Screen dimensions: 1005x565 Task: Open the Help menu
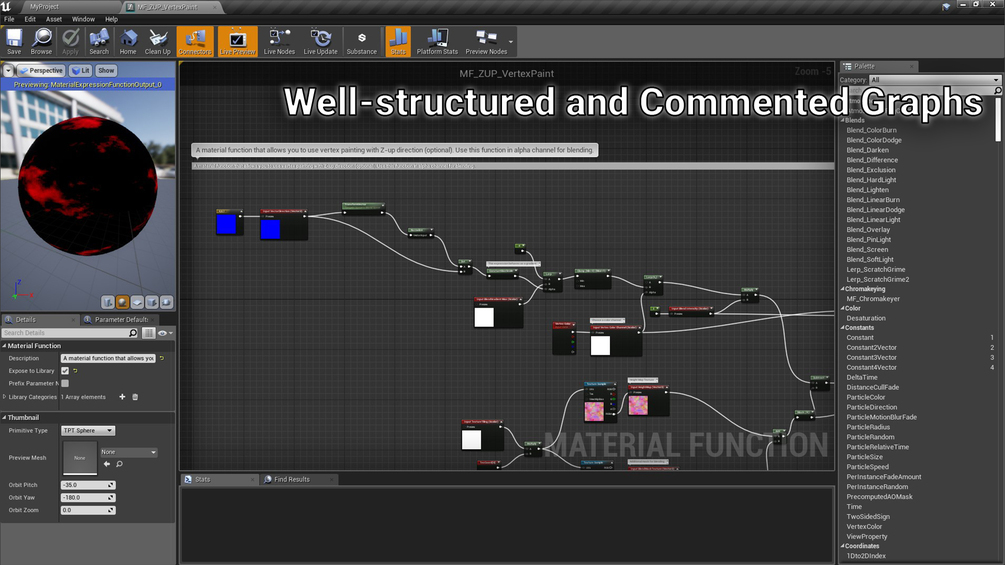tap(112, 19)
